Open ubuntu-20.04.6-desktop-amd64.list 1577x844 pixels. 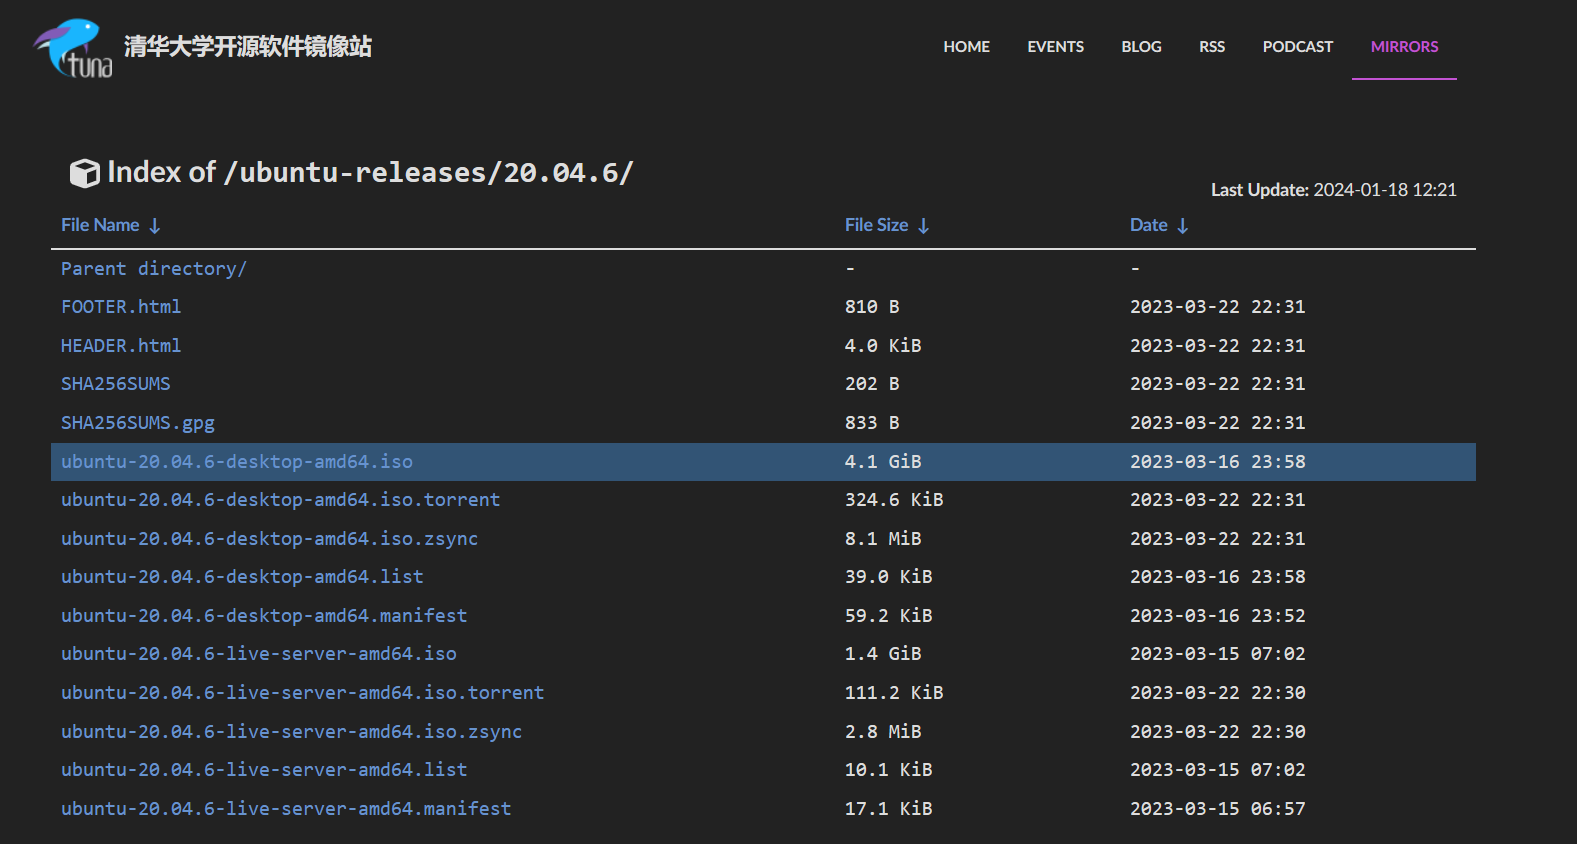[242, 577]
